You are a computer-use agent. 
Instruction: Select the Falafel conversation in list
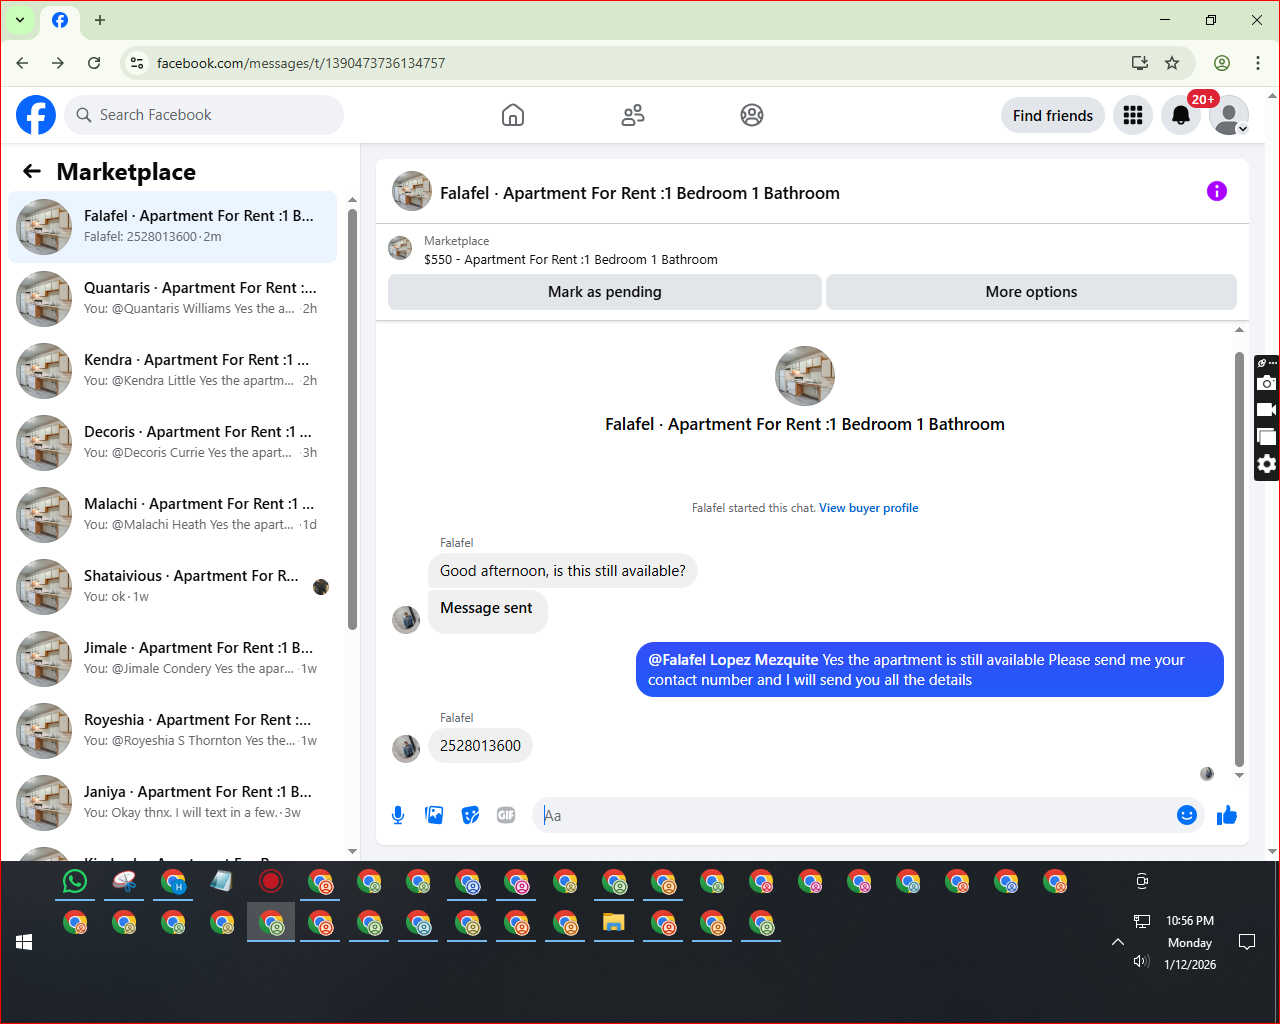pyautogui.click(x=172, y=227)
